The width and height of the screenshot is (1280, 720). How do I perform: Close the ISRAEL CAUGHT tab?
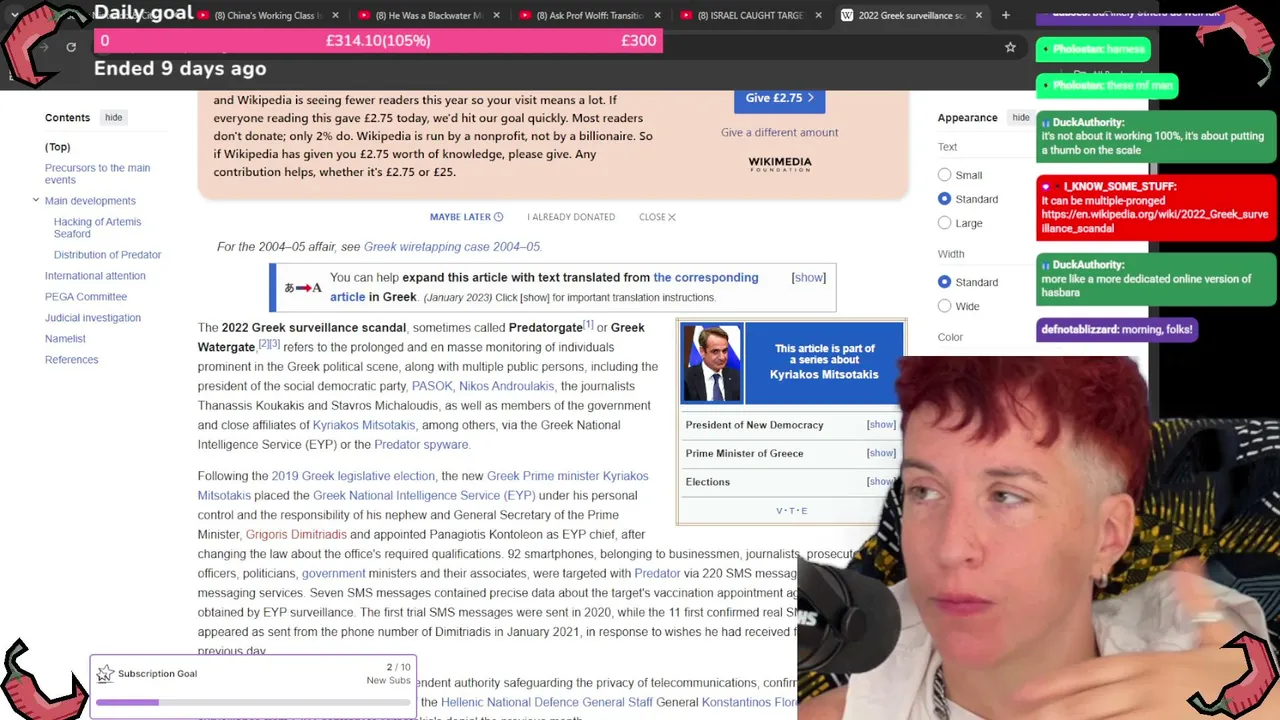click(818, 15)
